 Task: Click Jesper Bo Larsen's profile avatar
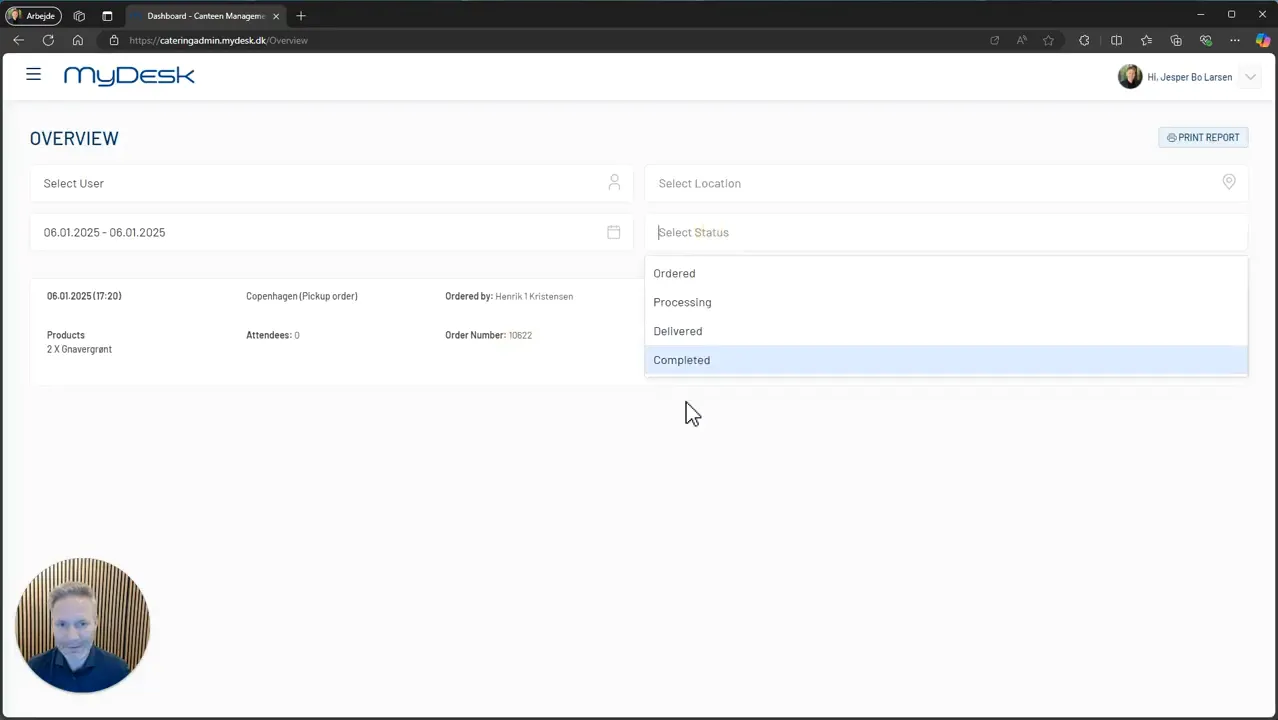pyautogui.click(x=1130, y=77)
